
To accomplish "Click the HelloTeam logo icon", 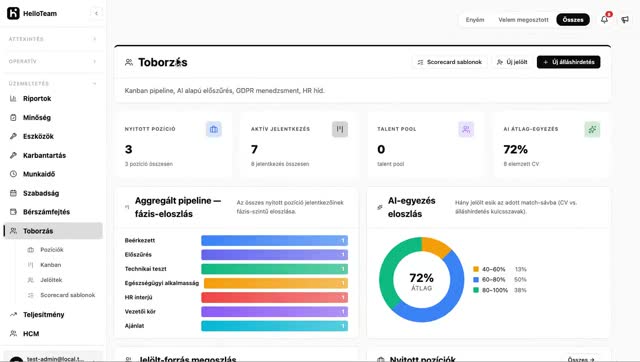I will click(x=13, y=13).
